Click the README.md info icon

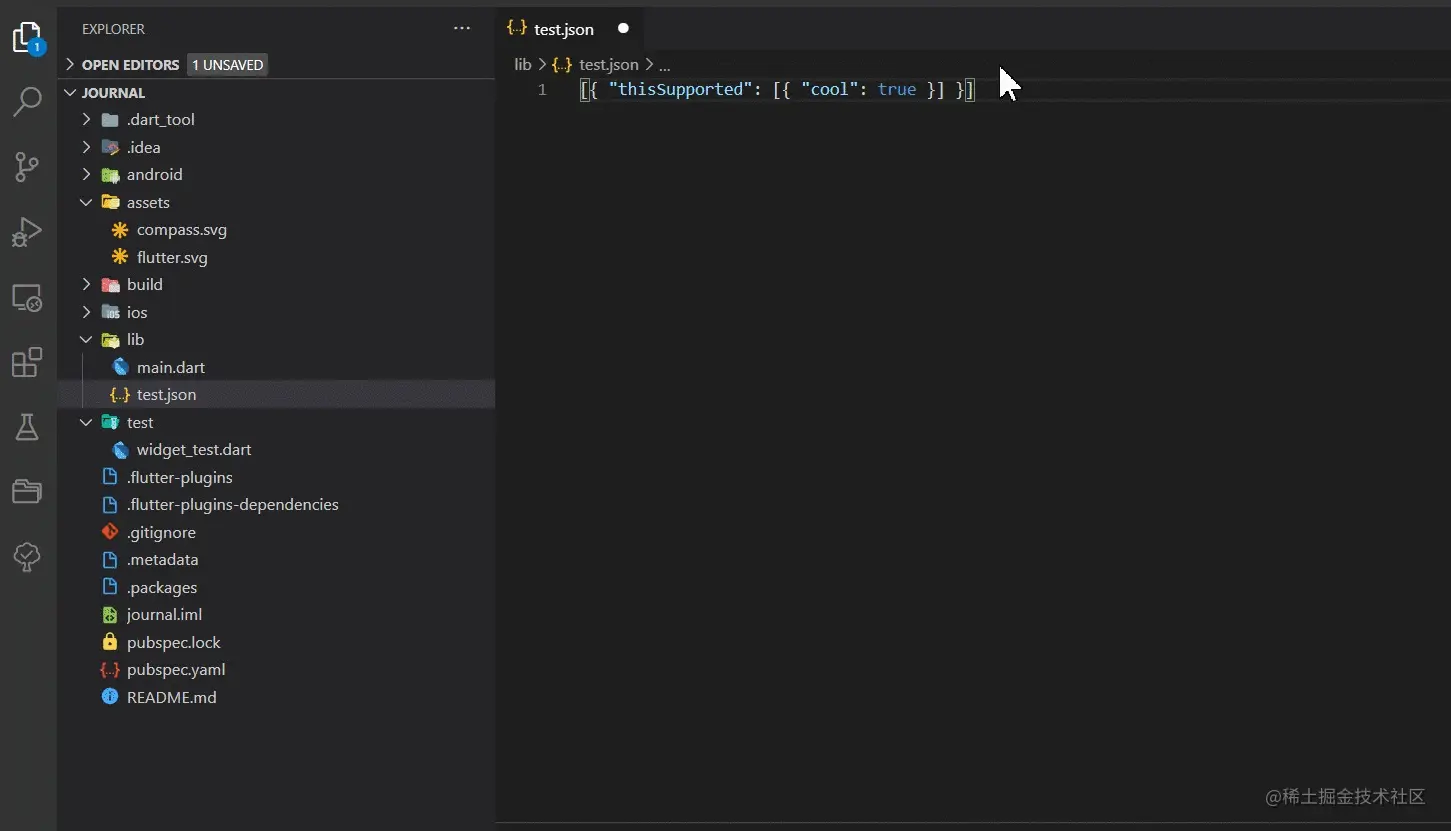[x=110, y=697]
